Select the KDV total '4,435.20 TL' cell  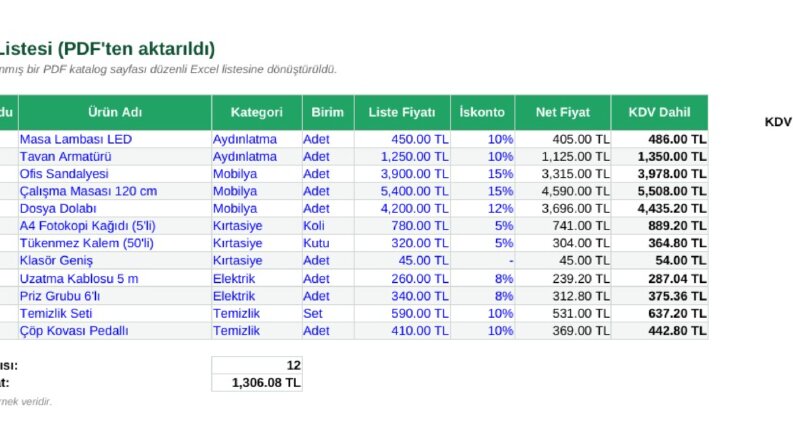tap(659, 208)
